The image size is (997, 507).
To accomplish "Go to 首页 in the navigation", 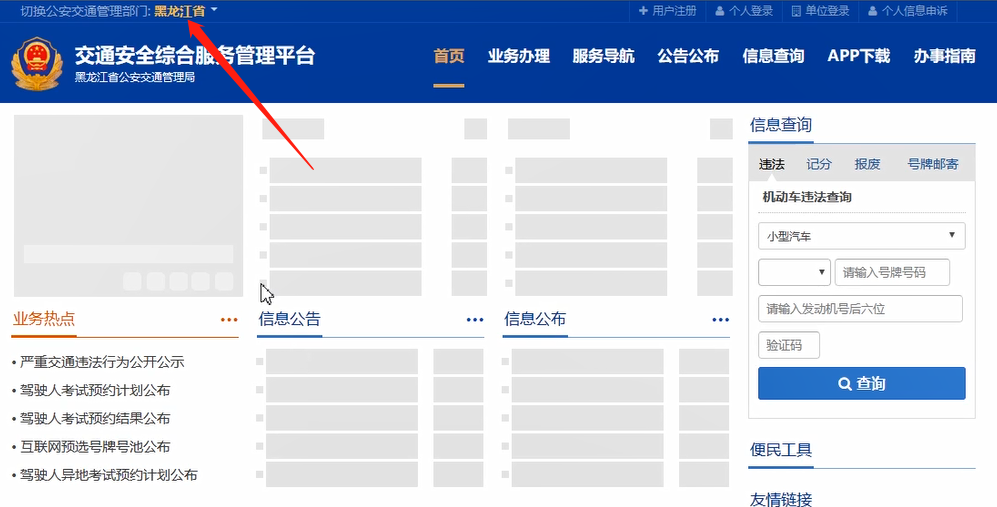I will (449, 56).
